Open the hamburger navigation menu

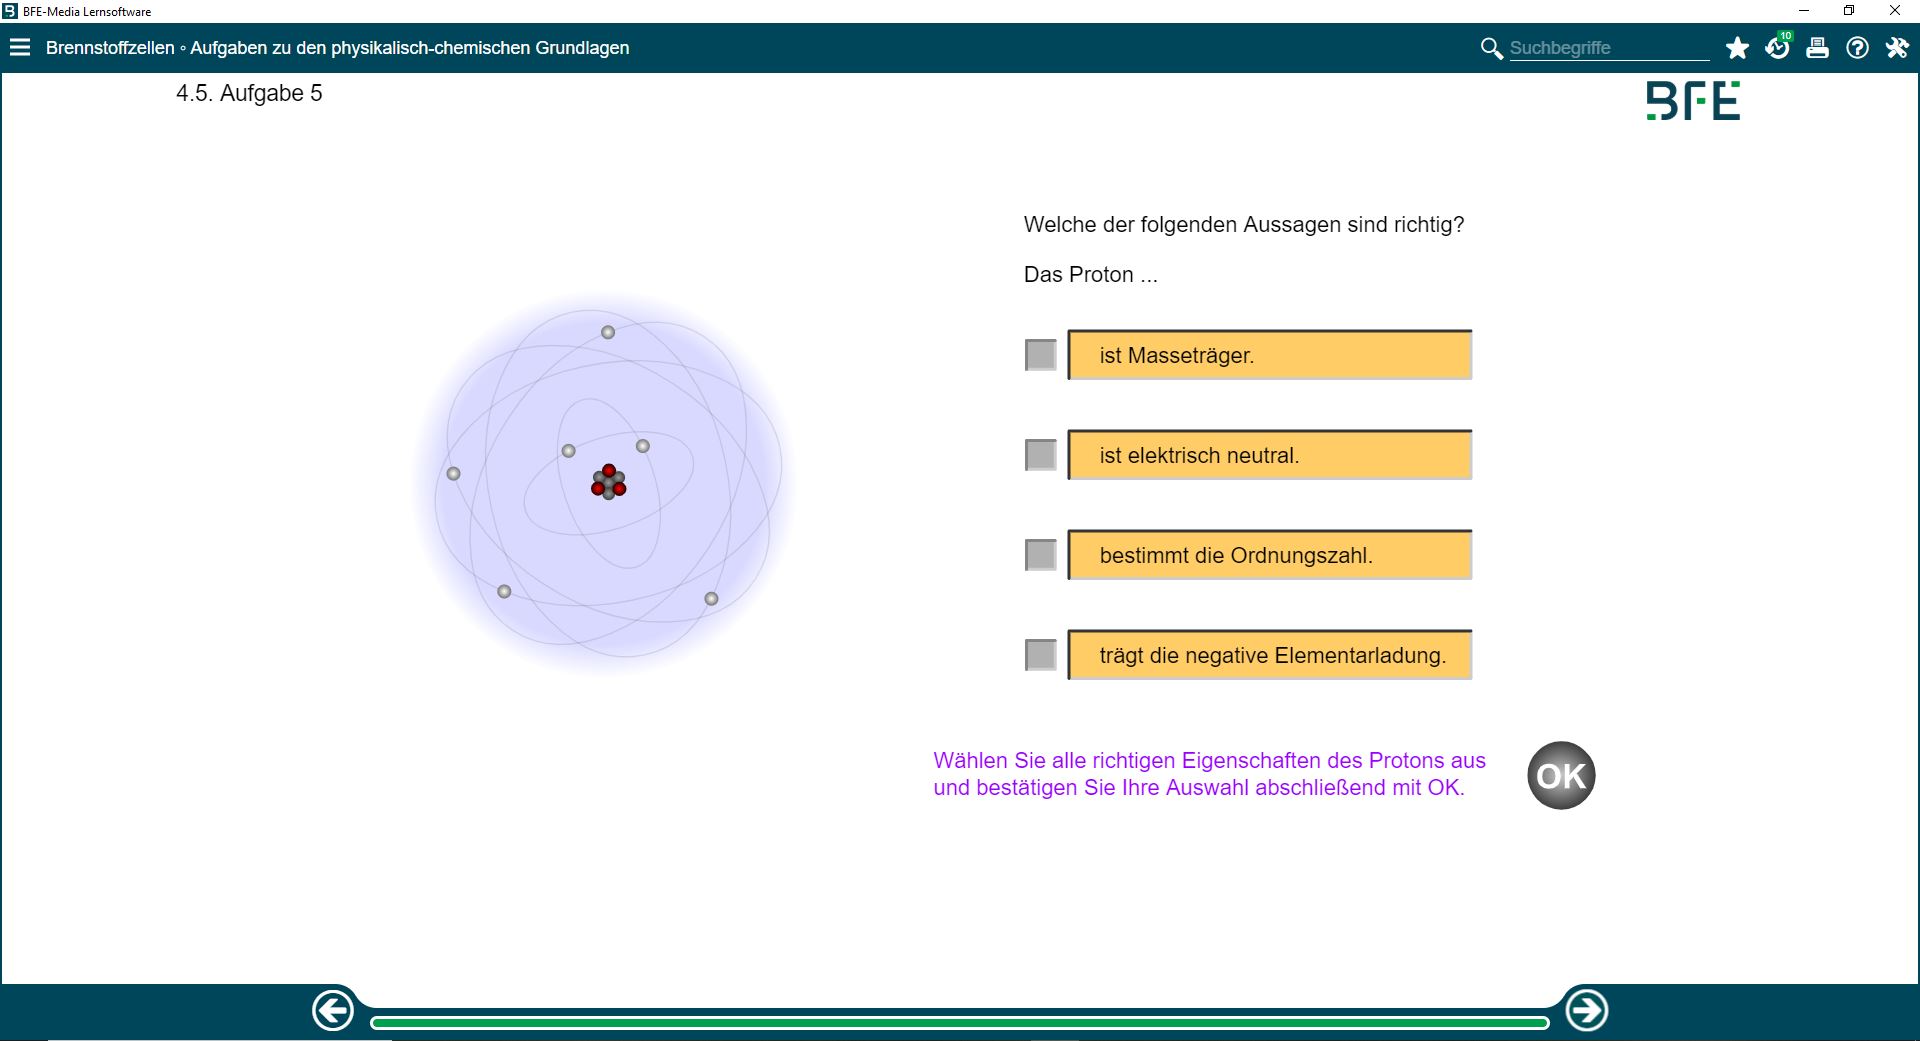(20, 48)
